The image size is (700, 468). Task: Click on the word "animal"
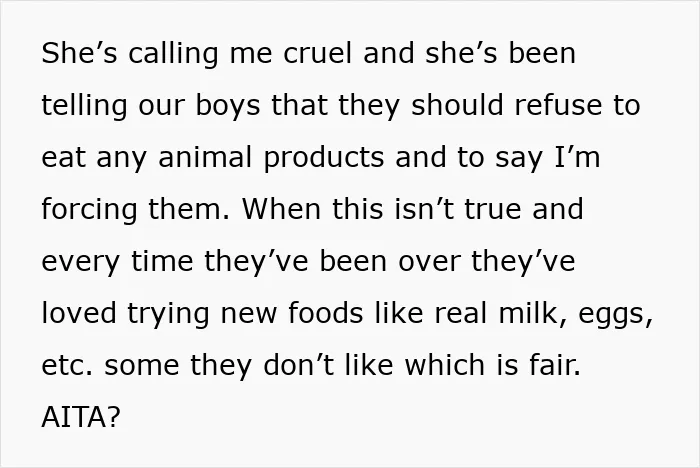(x=205, y=157)
